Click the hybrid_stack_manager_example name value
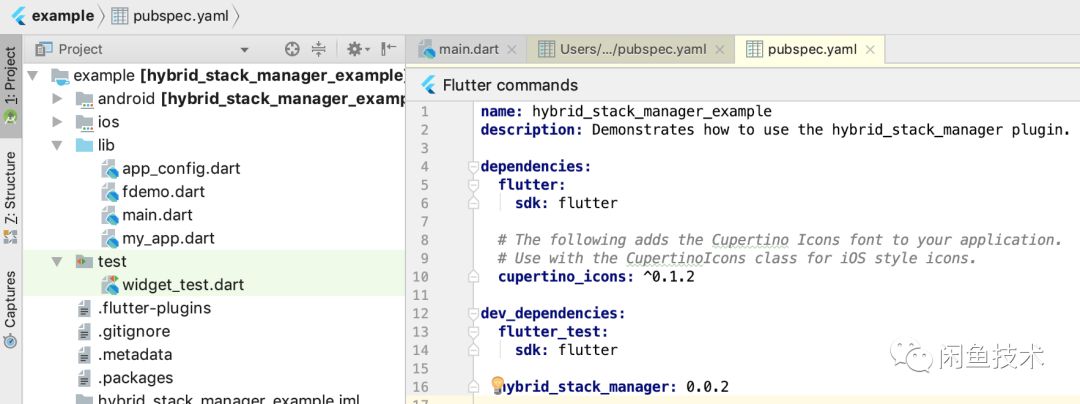Screen dimensions: 1080x404 pyautogui.click(x=652, y=111)
